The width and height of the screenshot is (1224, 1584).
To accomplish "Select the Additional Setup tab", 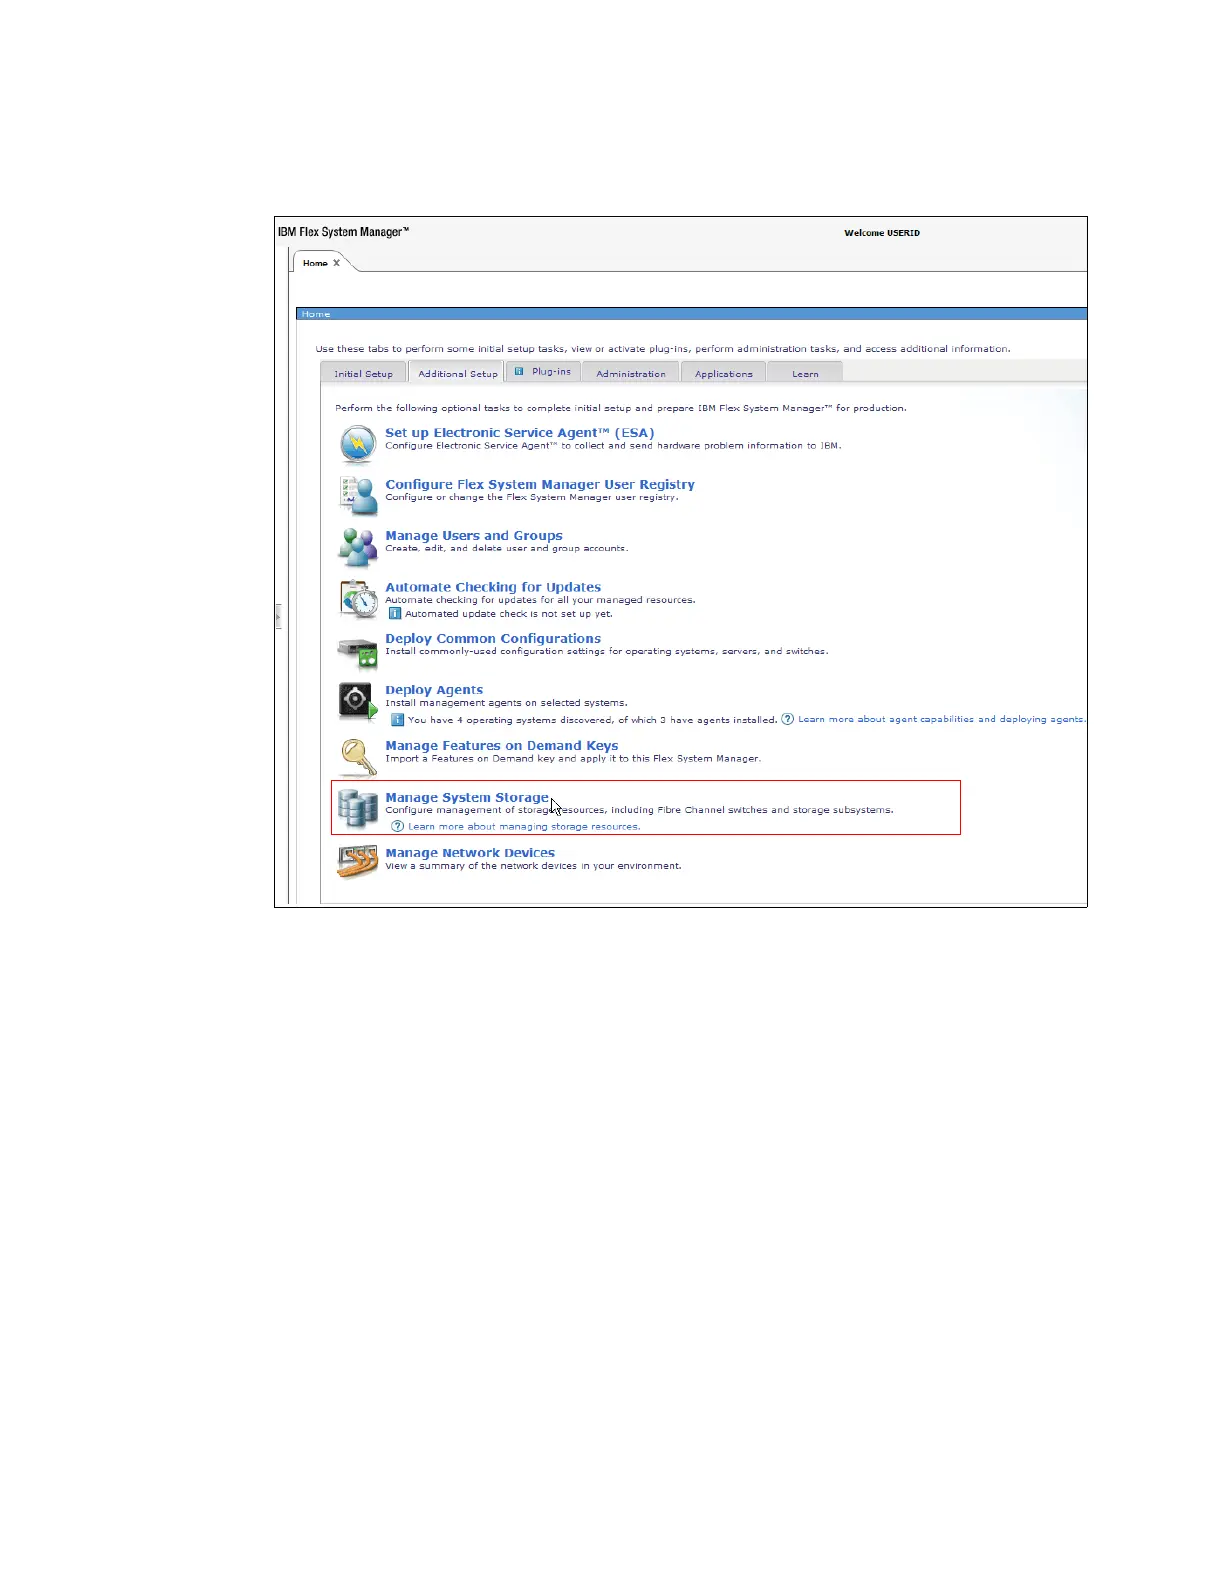I will click(457, 373).
